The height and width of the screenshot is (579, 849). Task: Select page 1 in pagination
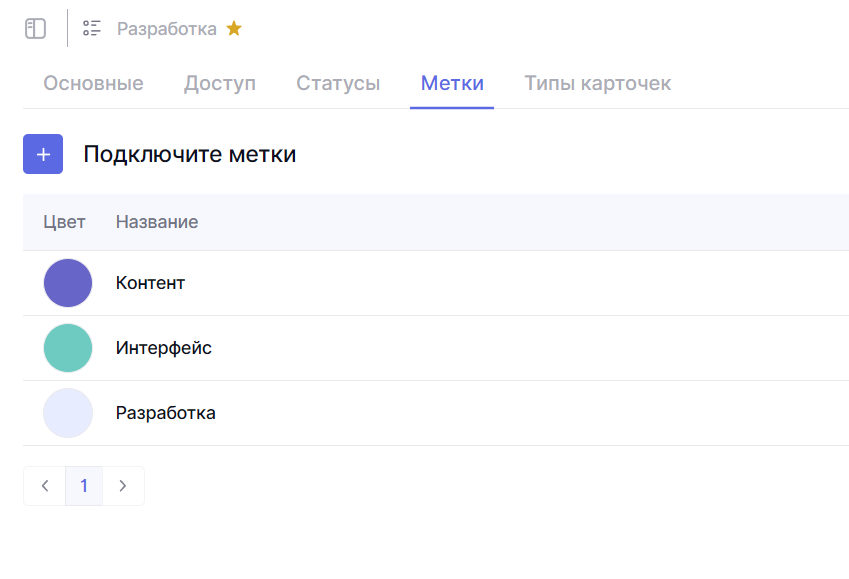[x=84, y=486]
